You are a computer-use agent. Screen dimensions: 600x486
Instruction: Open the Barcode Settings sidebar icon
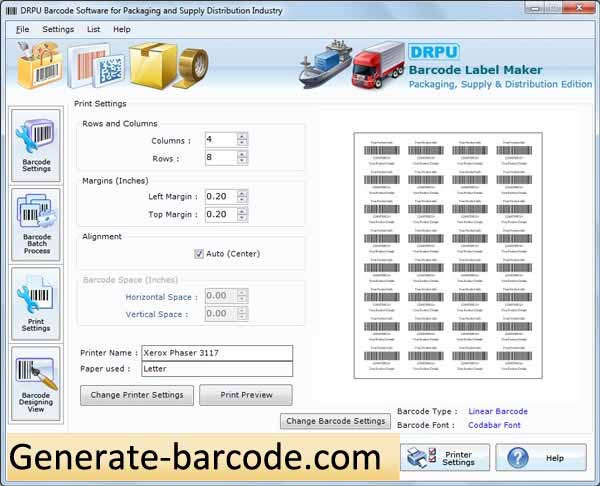pos(36,145)
